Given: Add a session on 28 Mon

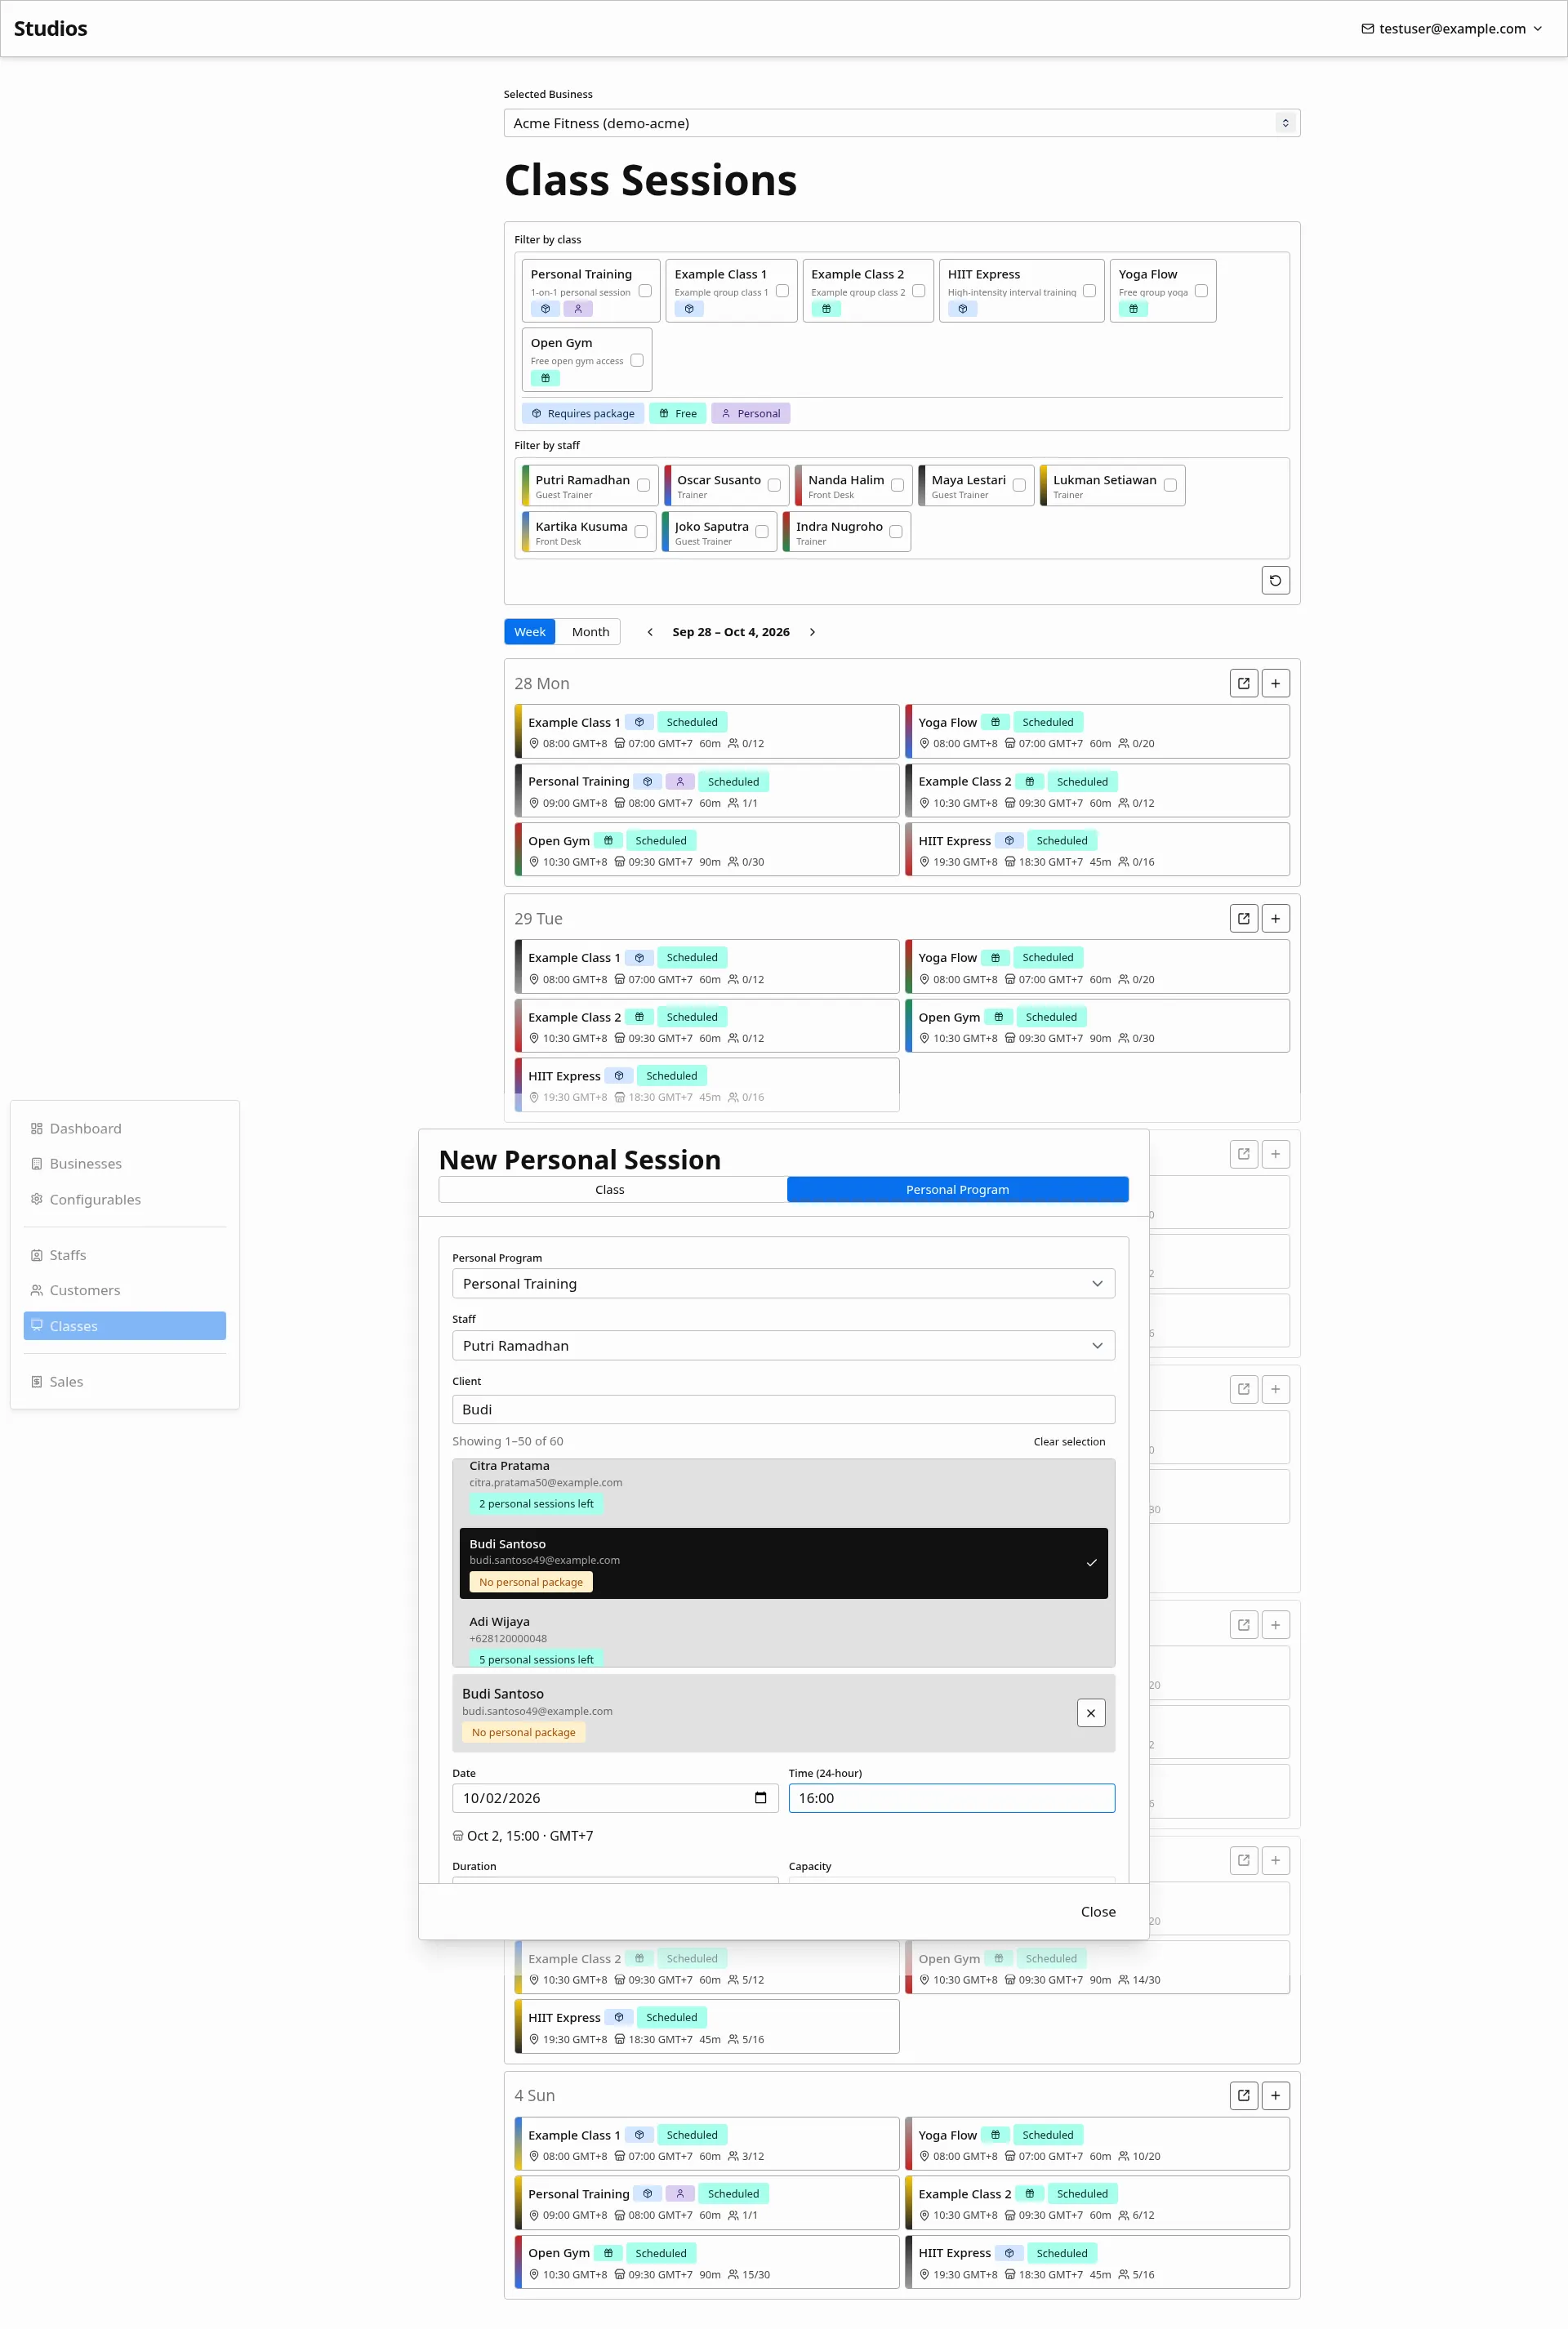Looking at the screenshot, I should pyautogui.click(x=1275, y=683).
